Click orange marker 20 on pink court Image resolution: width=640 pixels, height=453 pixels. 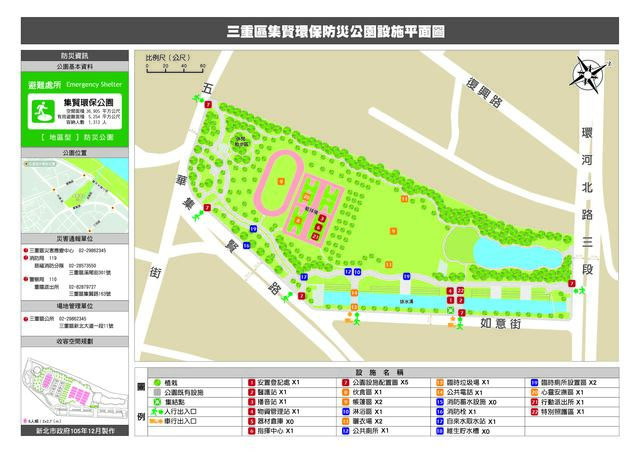306,197
